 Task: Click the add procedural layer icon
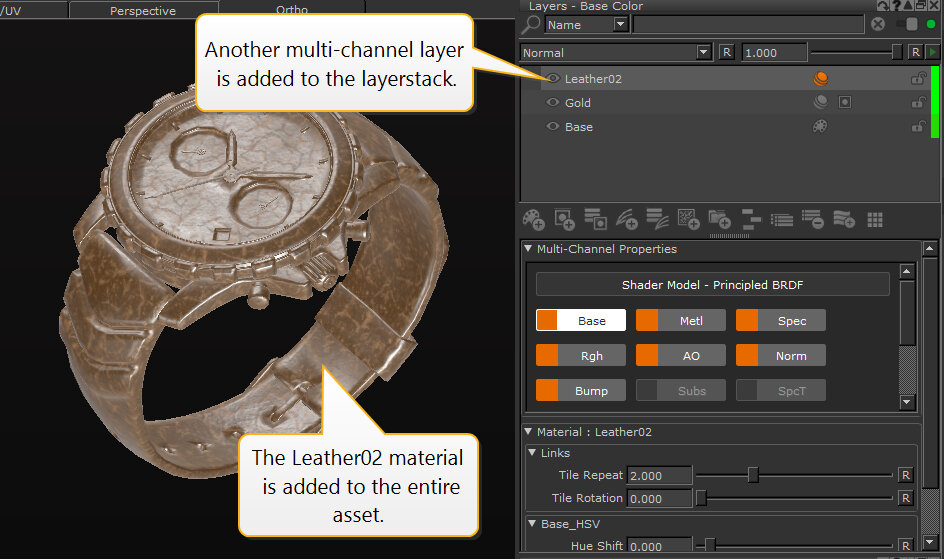pyautogui.click(x=688, y=219)
